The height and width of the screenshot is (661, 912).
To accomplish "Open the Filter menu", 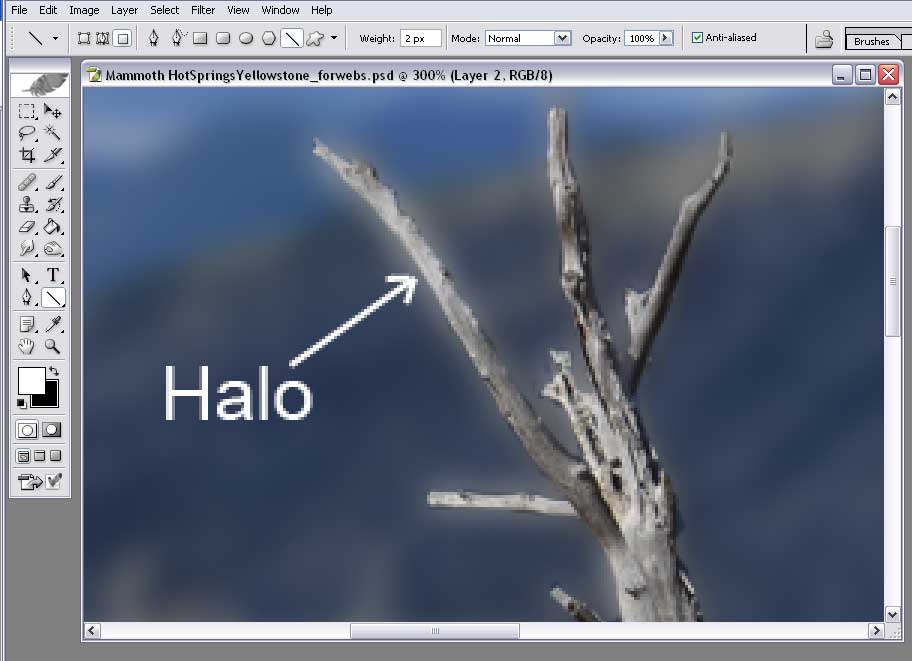I will 203,10.
